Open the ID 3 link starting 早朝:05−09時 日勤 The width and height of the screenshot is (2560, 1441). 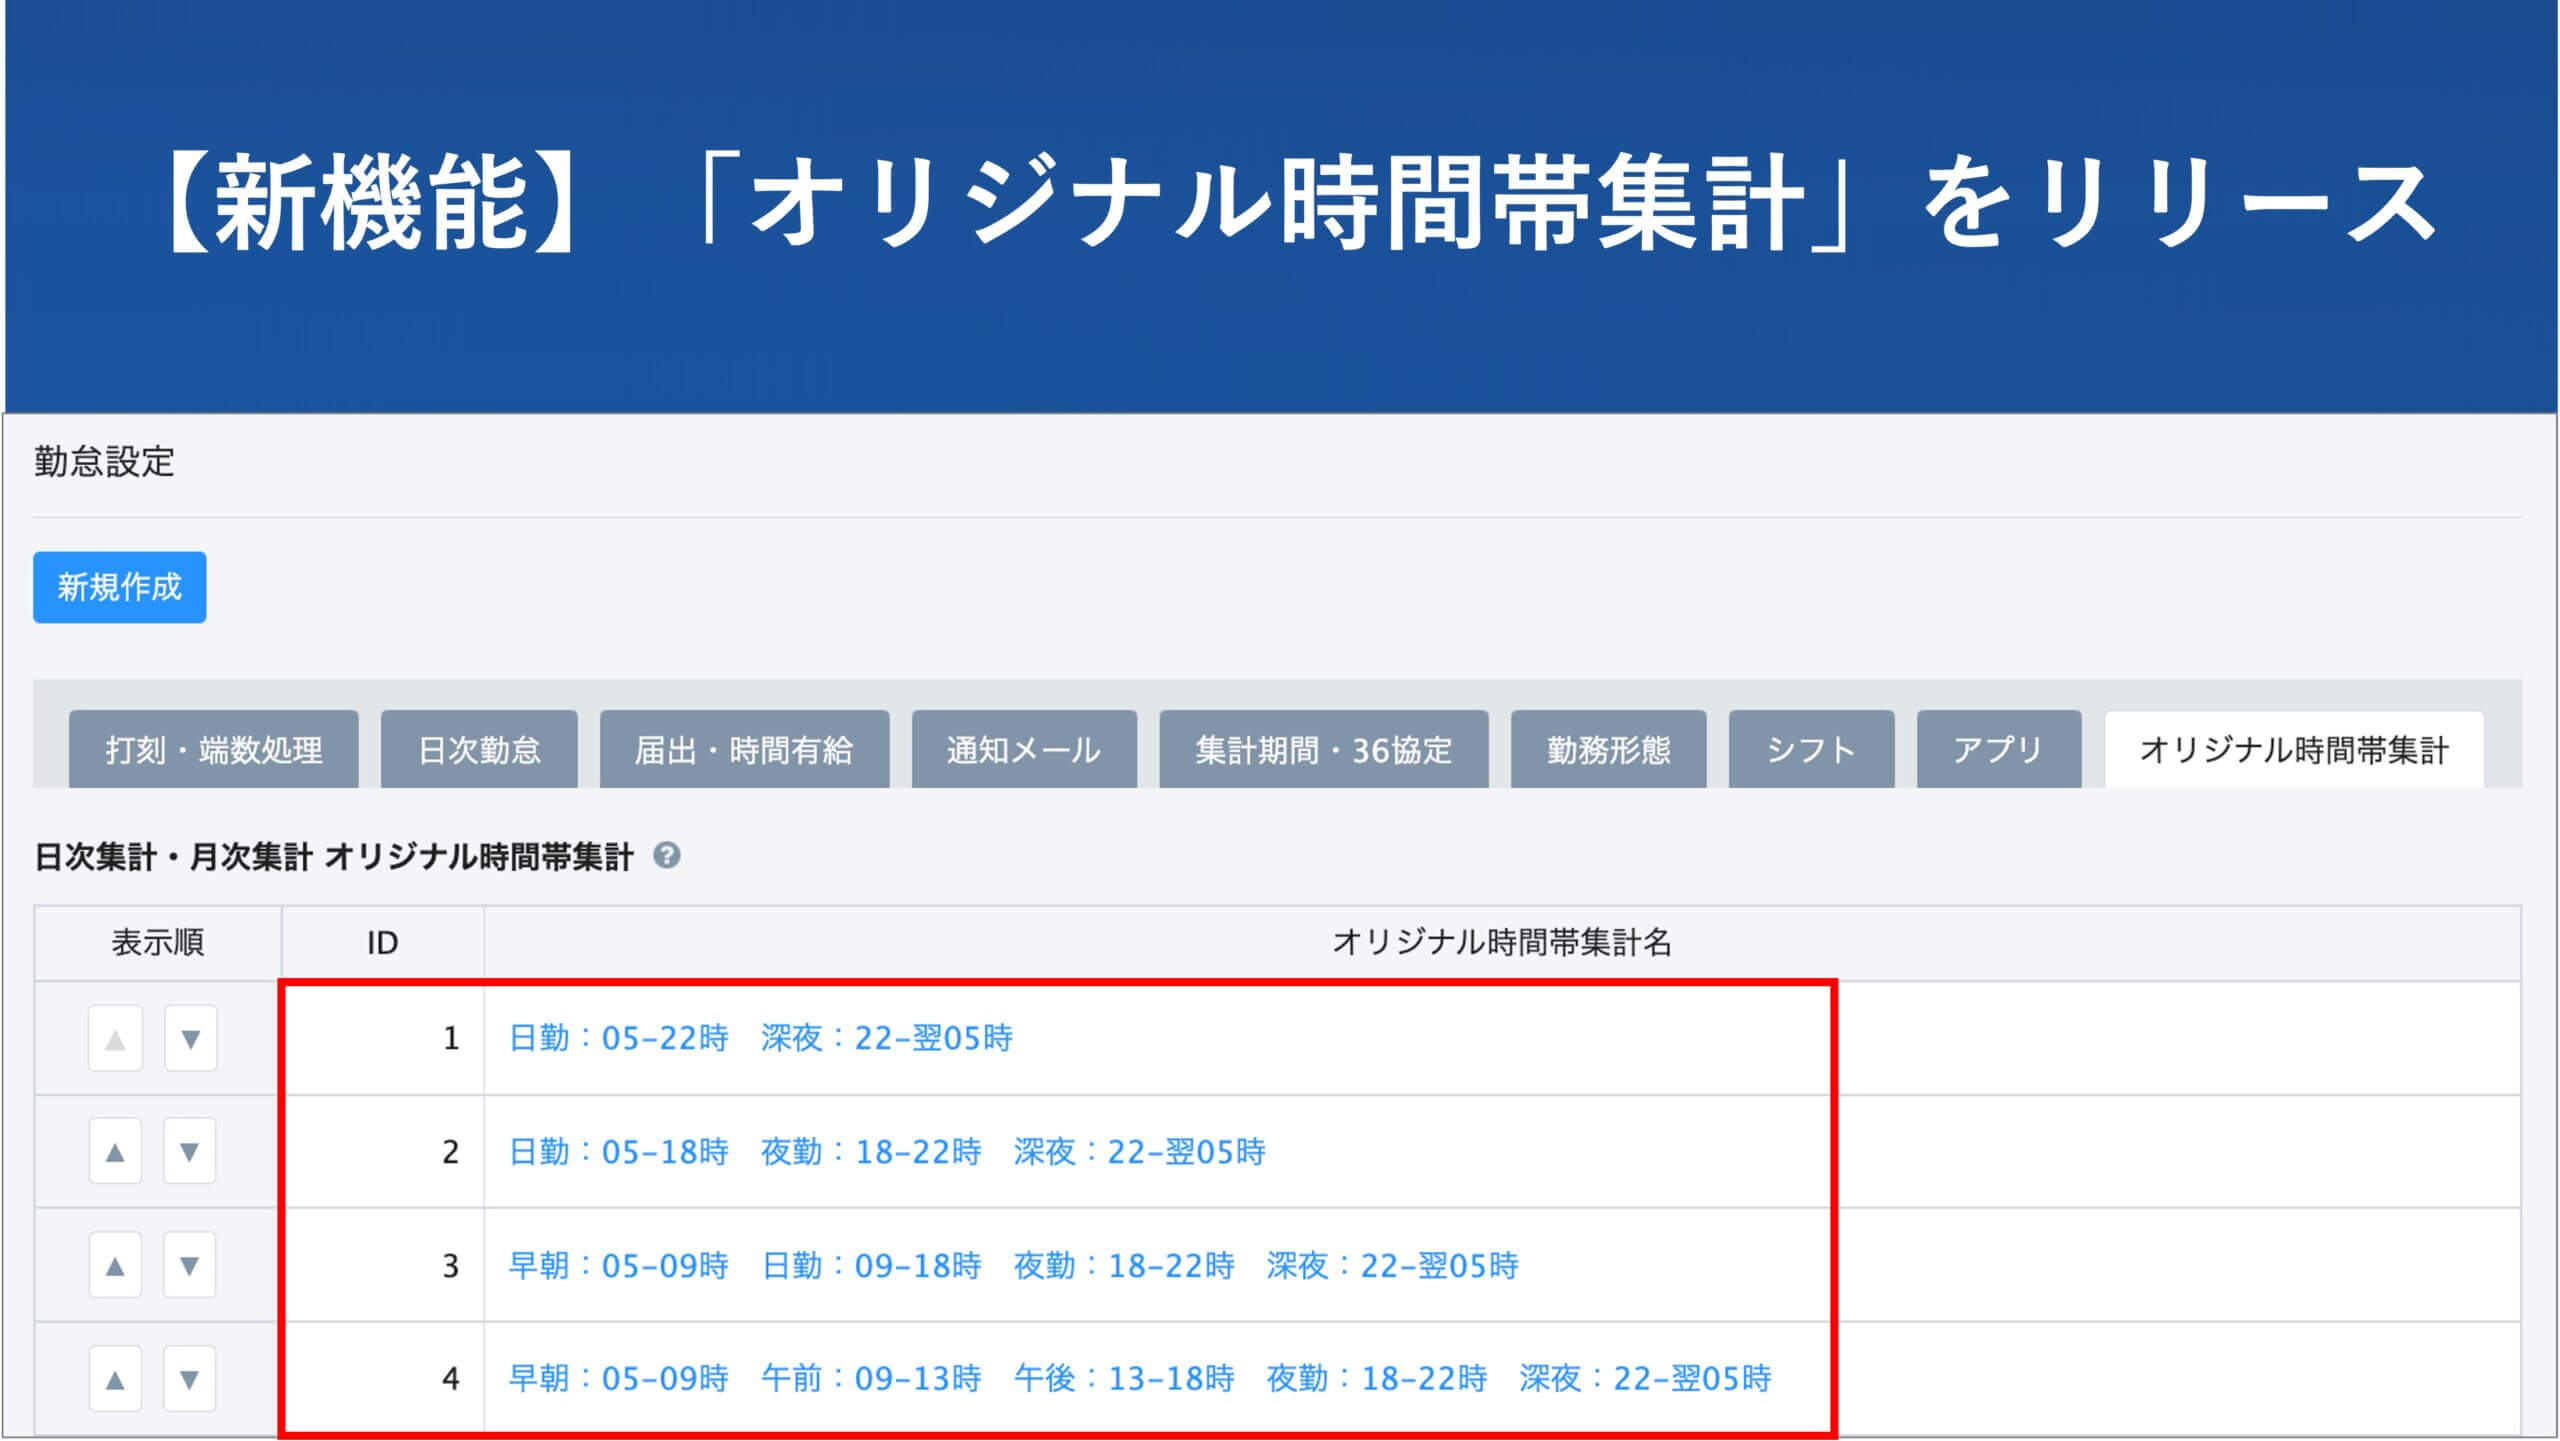(x=1014, y=1266)
